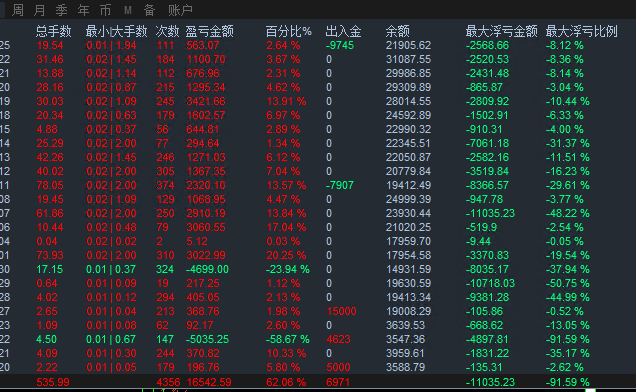The width and height of the screenshot is (636, 392).
Task: Click the max floating loss -7061.18
Action: coord(487,143)
